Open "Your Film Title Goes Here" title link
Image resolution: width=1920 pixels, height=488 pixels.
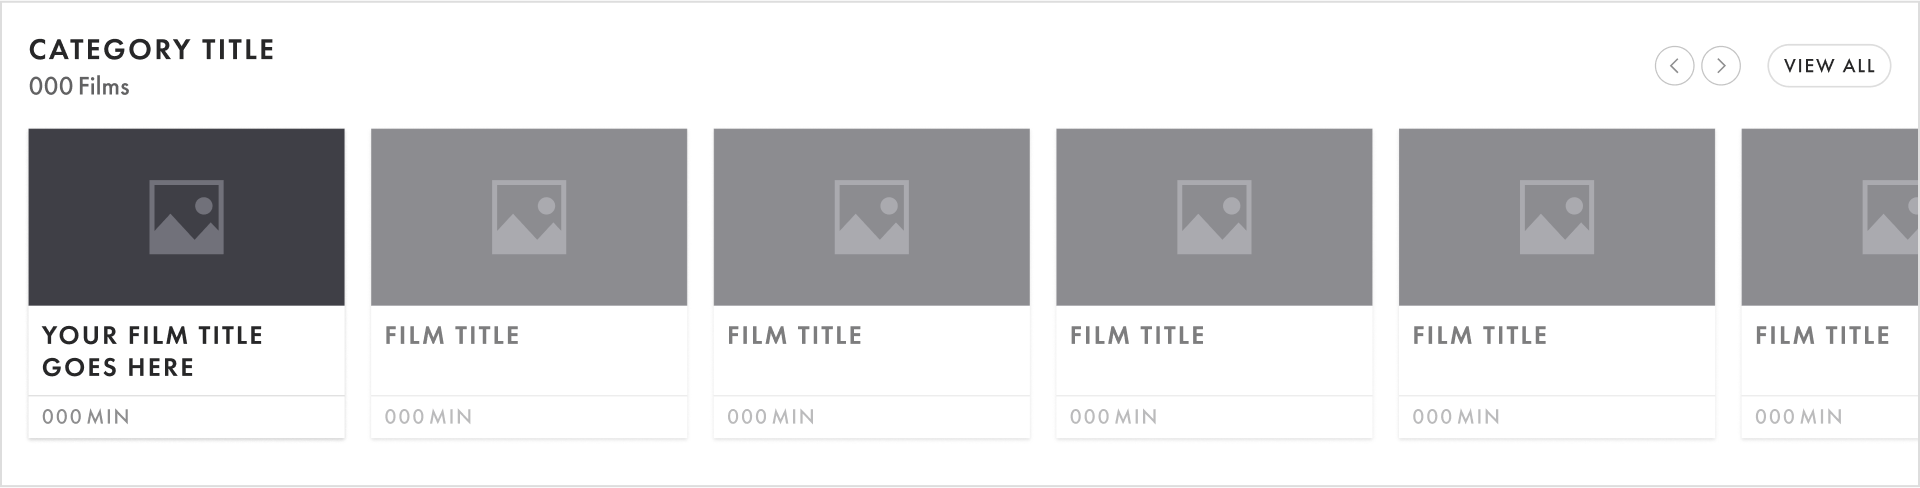click(x=152, y=351)
